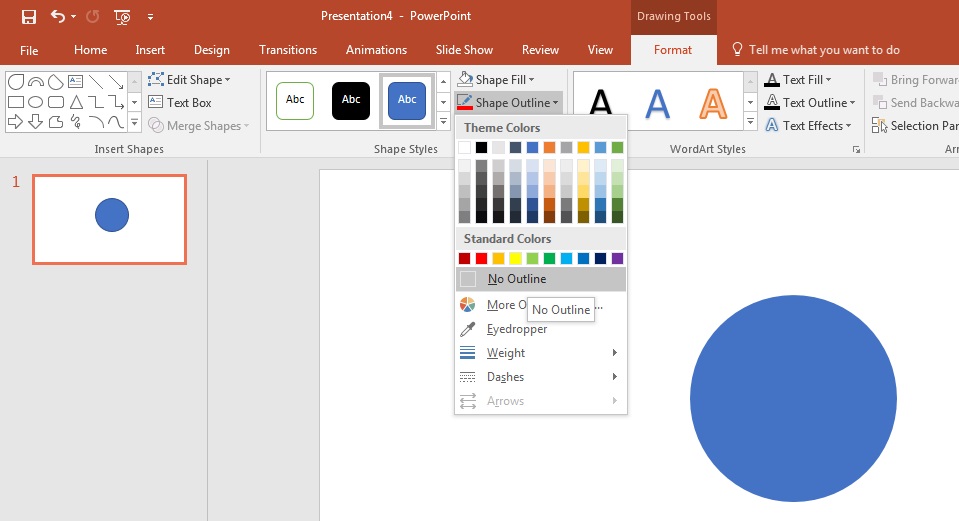Open the Weight submenu
Viewport: 959px width, 521px height.
pyautogui.click(x=541, y=353)
